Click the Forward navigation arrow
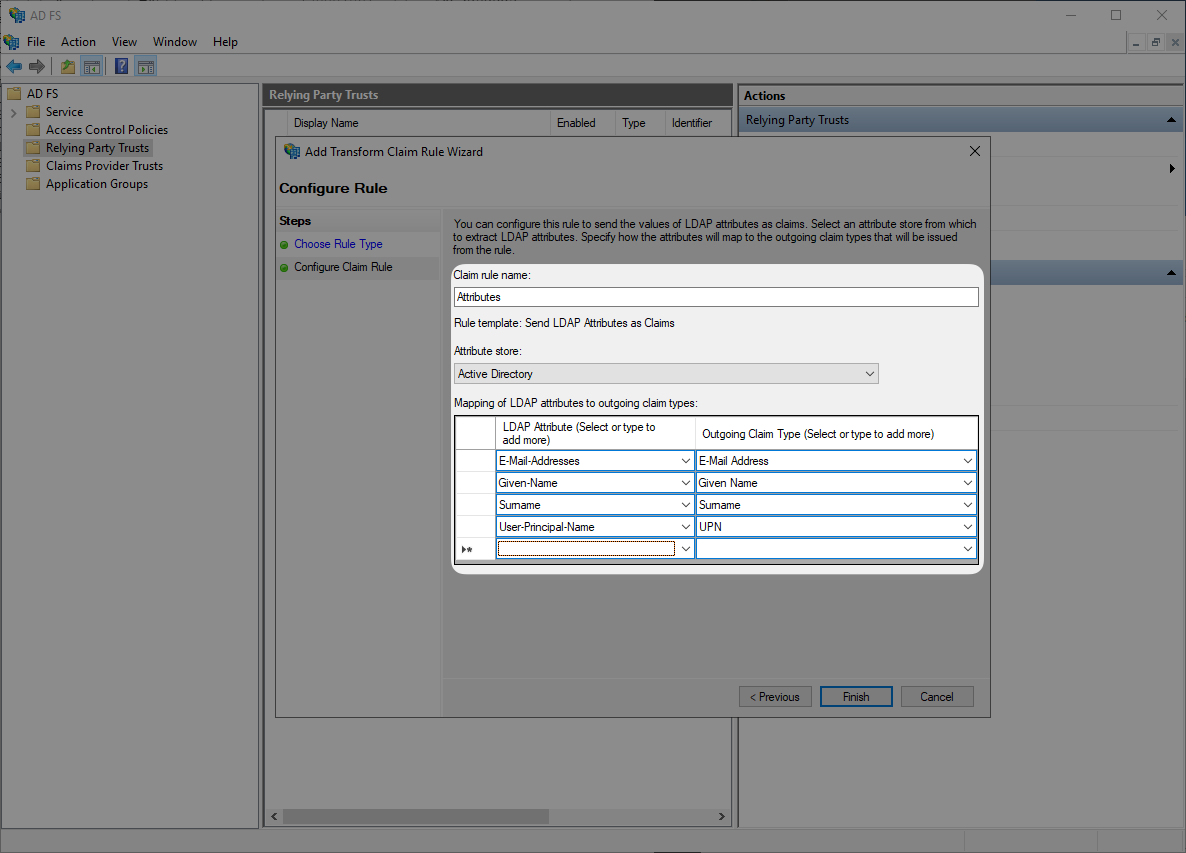1186x853 pixels. pyautogui.click(x=37, y=66)
